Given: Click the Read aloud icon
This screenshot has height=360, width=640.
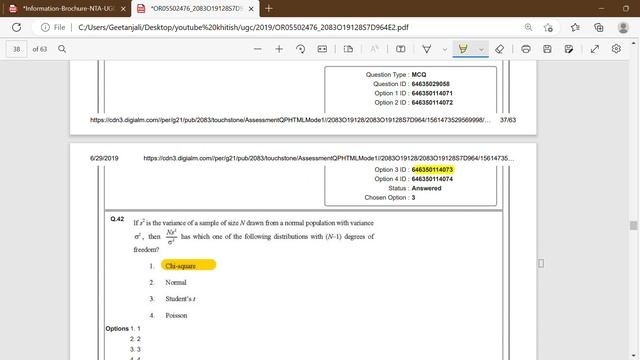Looking at the screenshot, I should point(374,49).
